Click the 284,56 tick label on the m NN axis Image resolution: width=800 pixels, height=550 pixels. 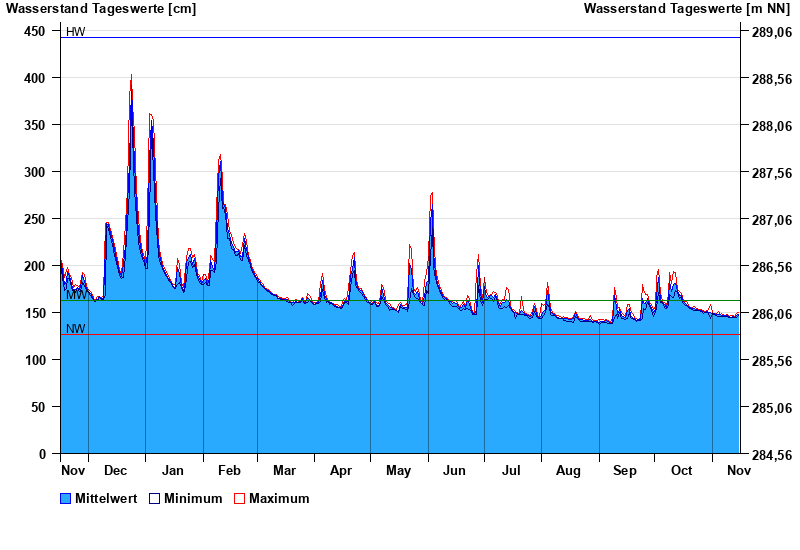point(771,454)
